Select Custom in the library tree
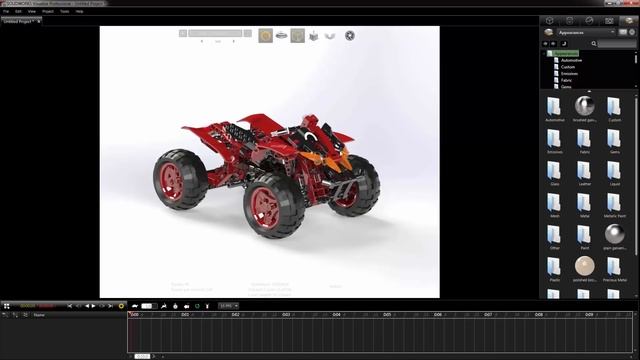640x360 pixels. click(568, 67)
